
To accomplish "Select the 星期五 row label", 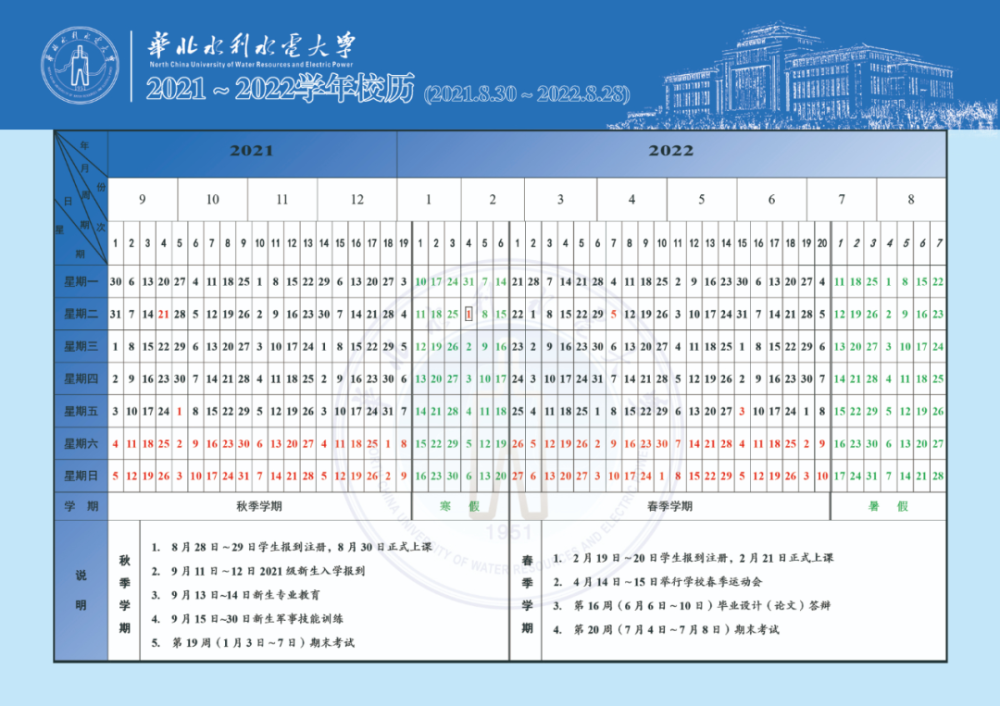I will click(81, 411).
